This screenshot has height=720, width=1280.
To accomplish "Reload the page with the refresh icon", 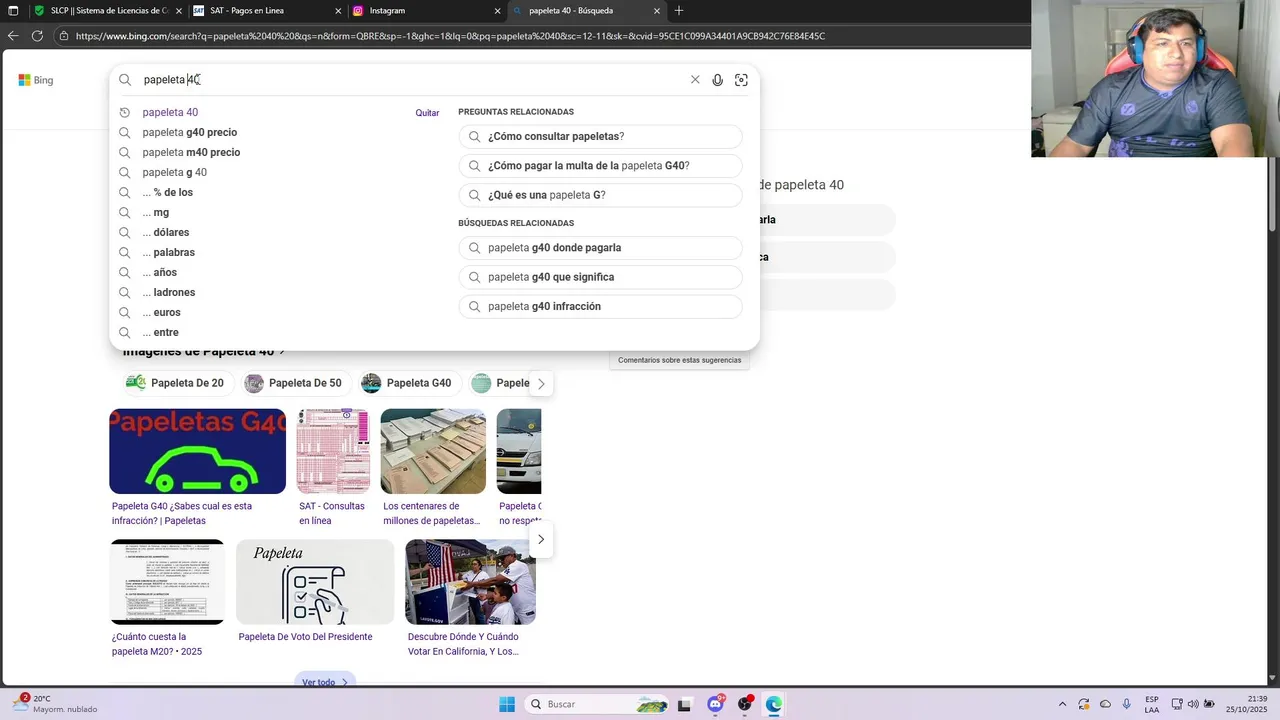I will [x=37, y=36].
